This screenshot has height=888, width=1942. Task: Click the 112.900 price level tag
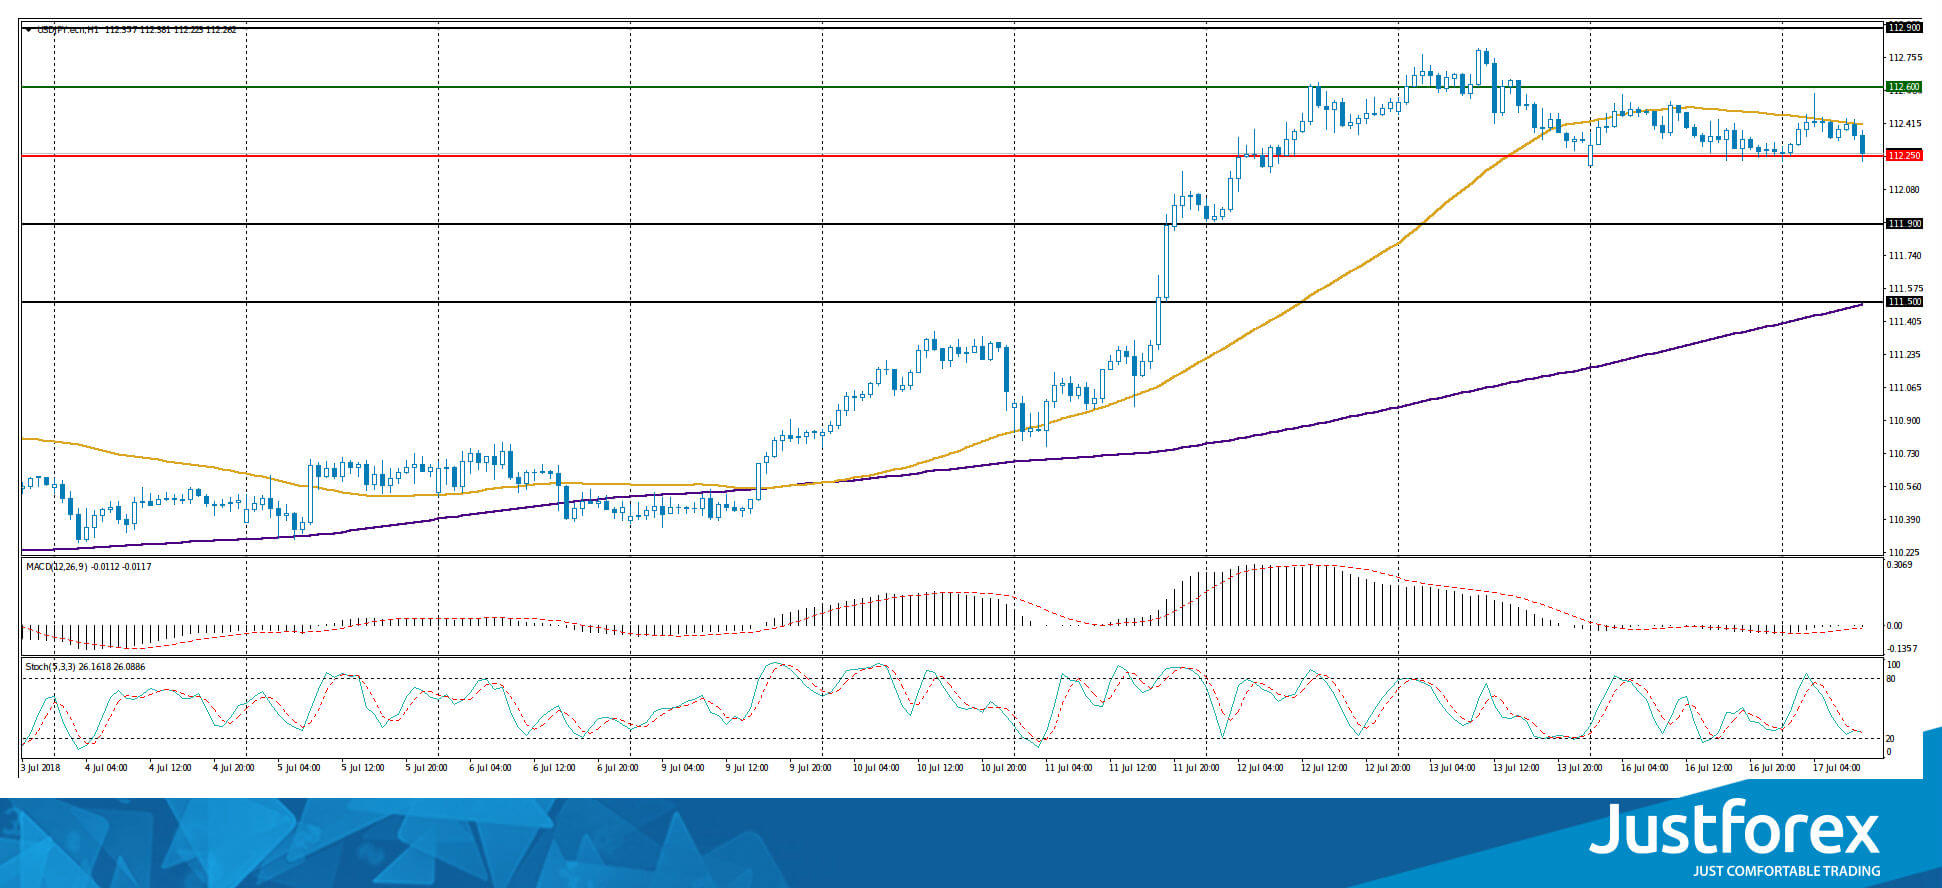[x=1903, y=28]
